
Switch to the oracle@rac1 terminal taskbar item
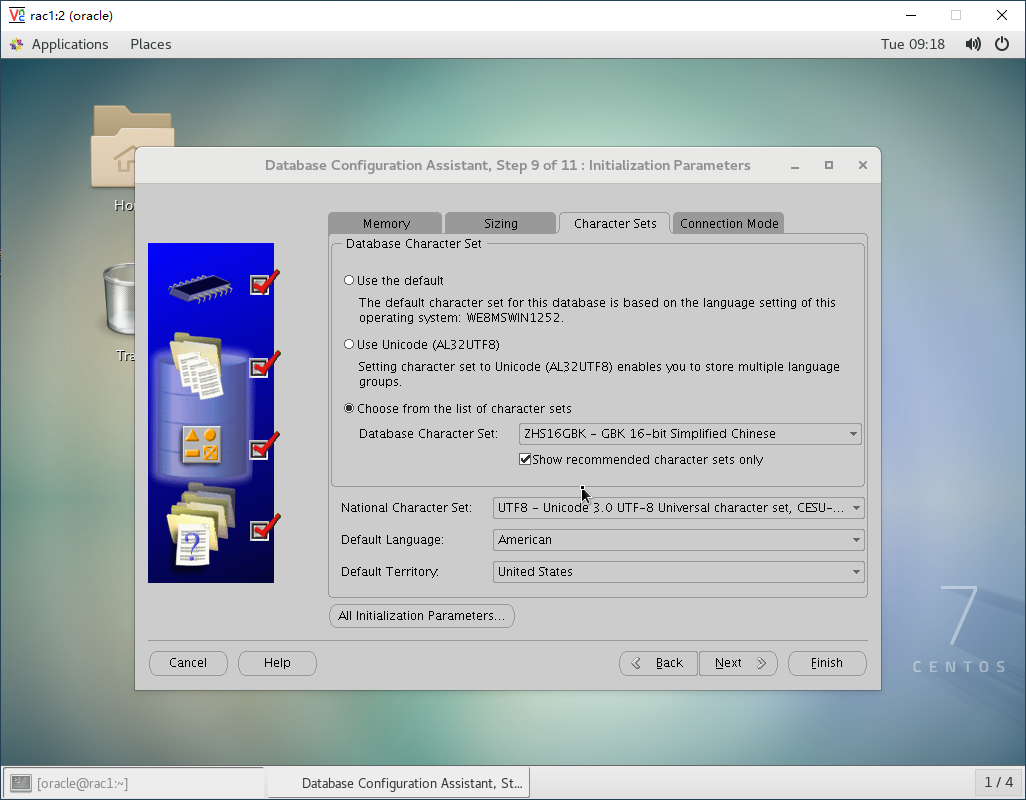pyautogui.click(x=134, y=783)
